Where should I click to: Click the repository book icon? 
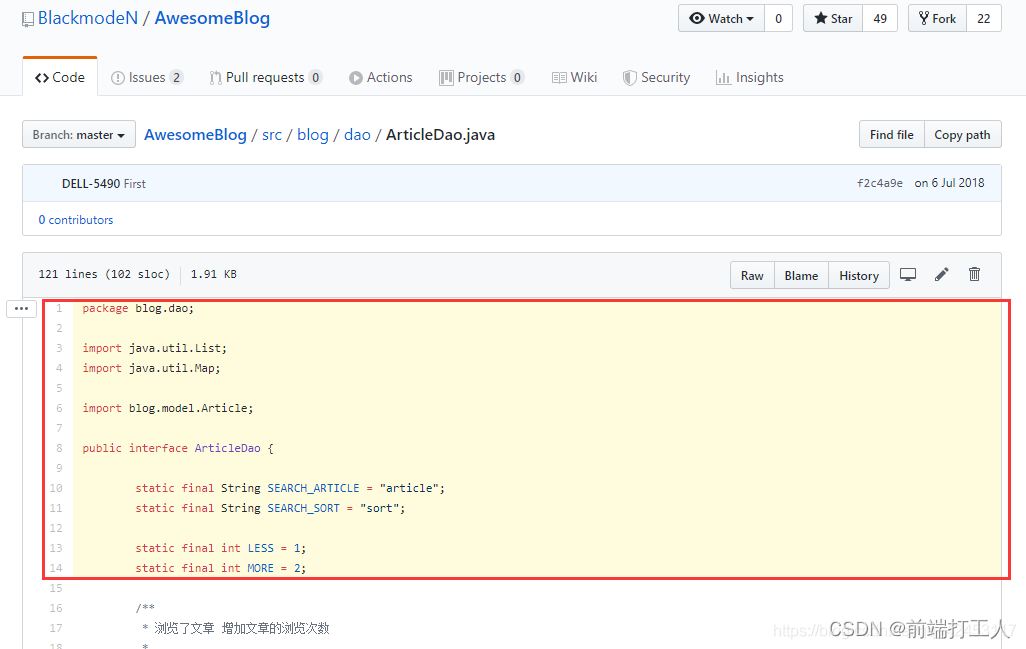[27, 20]
